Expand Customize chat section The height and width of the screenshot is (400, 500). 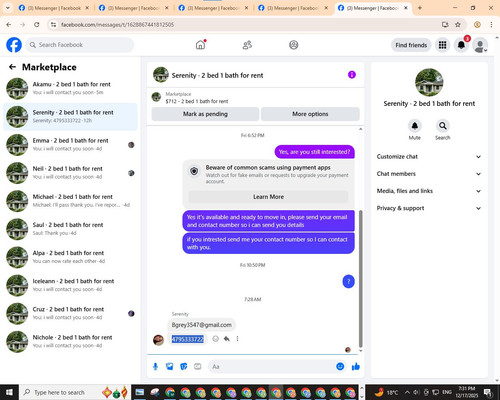pyautogui.click(x=429, y=157)
